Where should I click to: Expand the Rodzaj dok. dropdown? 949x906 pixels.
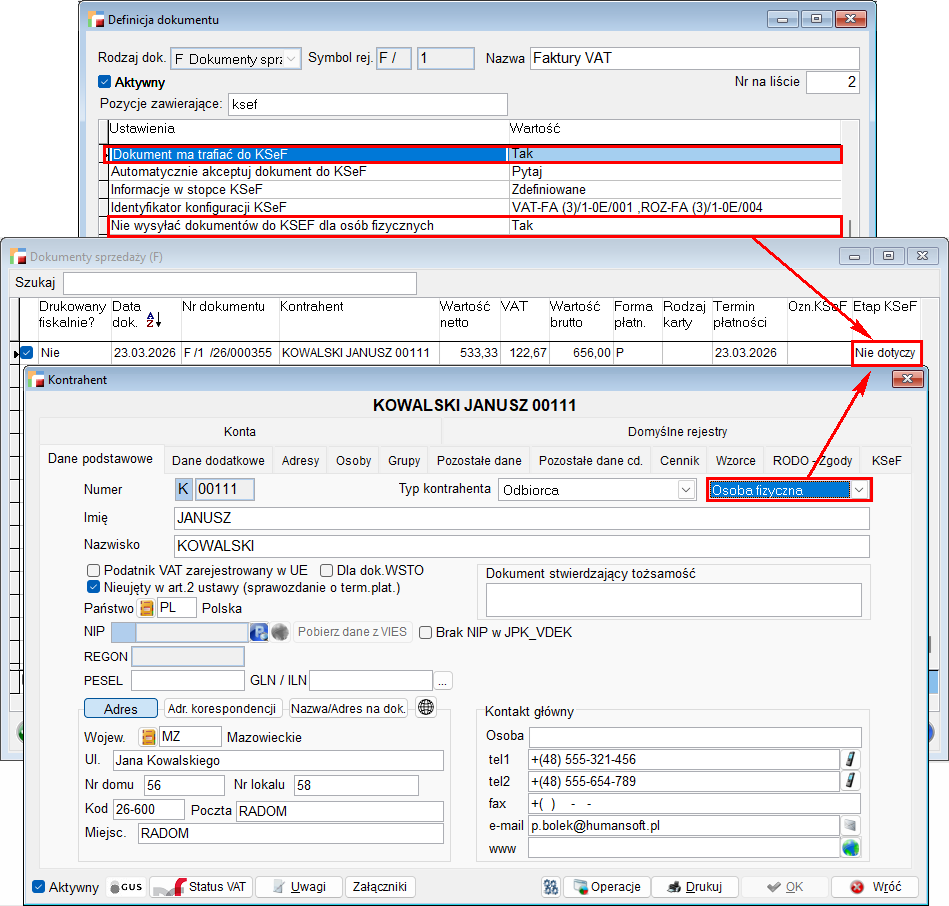click(291, 59)
